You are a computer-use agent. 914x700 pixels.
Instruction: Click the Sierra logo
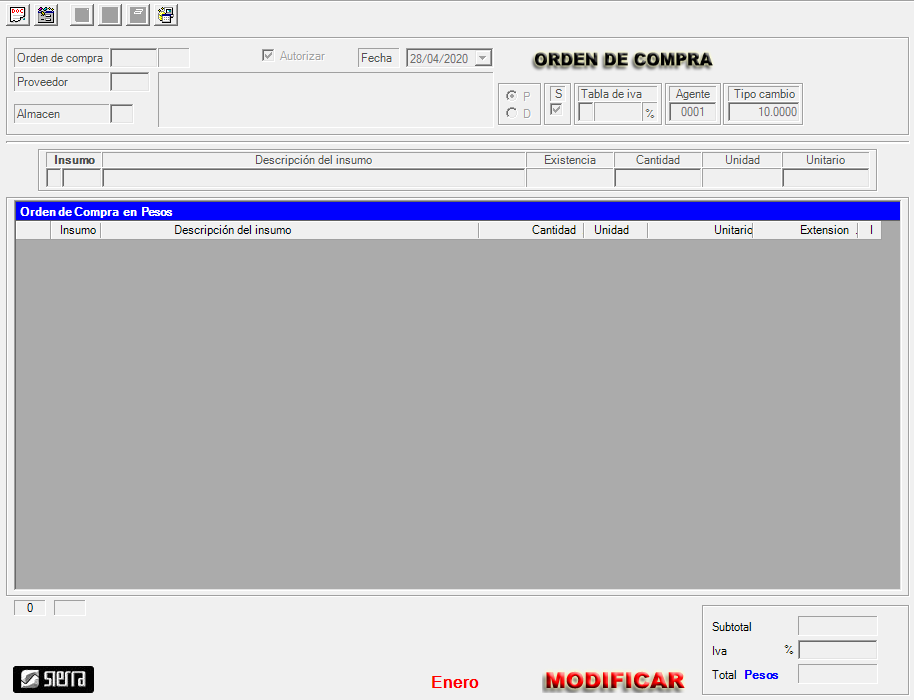click(53, 680)
